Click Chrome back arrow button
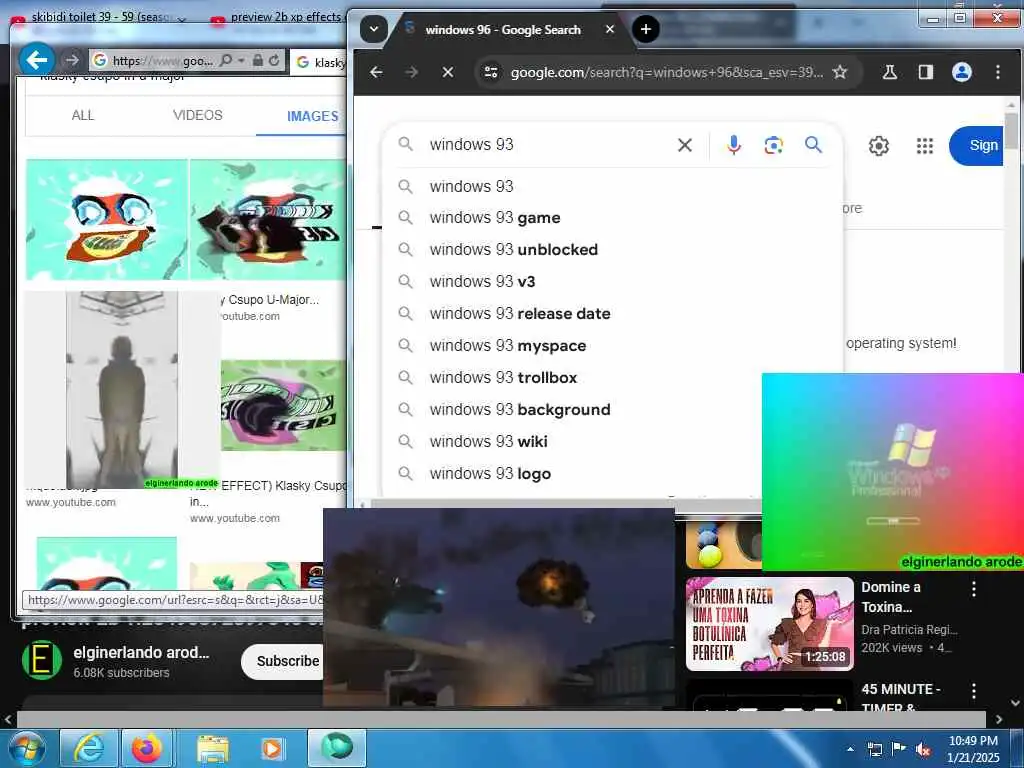Screen dimensions: 1024x768 (x=376, y=72)
